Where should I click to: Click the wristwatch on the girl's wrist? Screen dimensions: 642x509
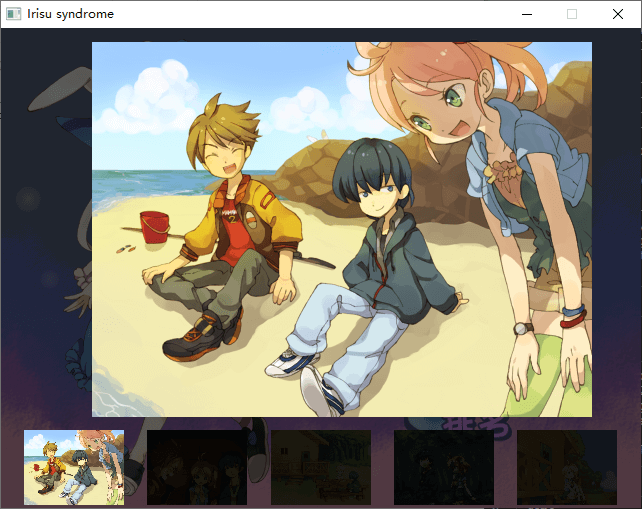[x=522, y=328]
